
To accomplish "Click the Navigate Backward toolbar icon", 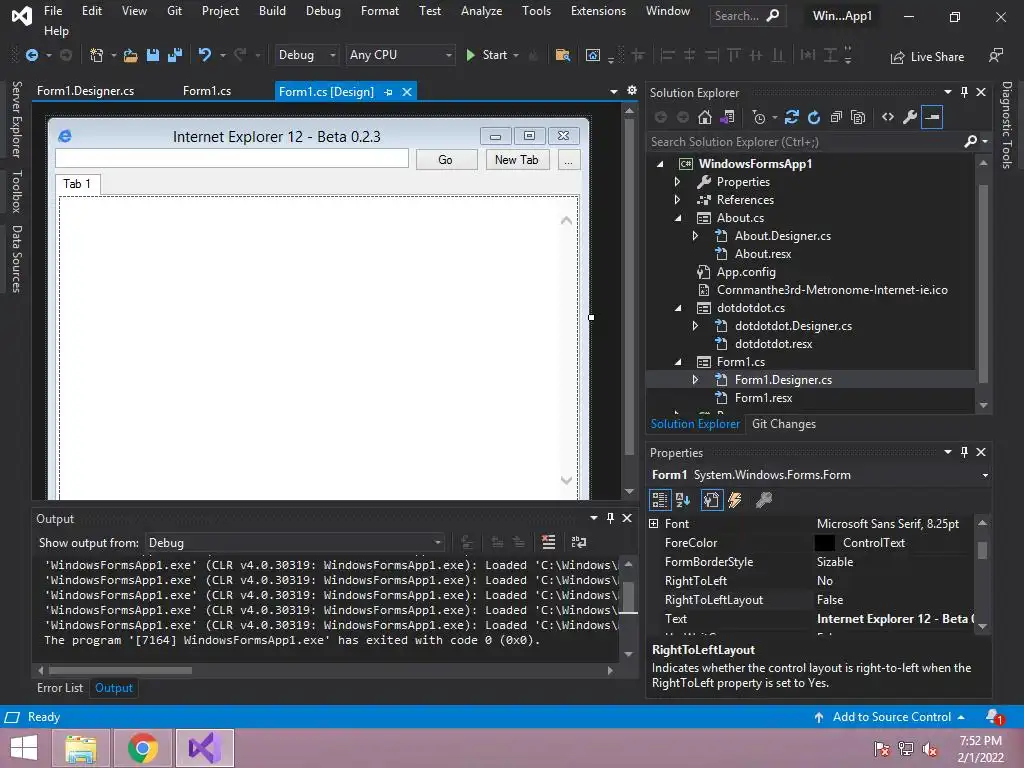I will (31, 56).
